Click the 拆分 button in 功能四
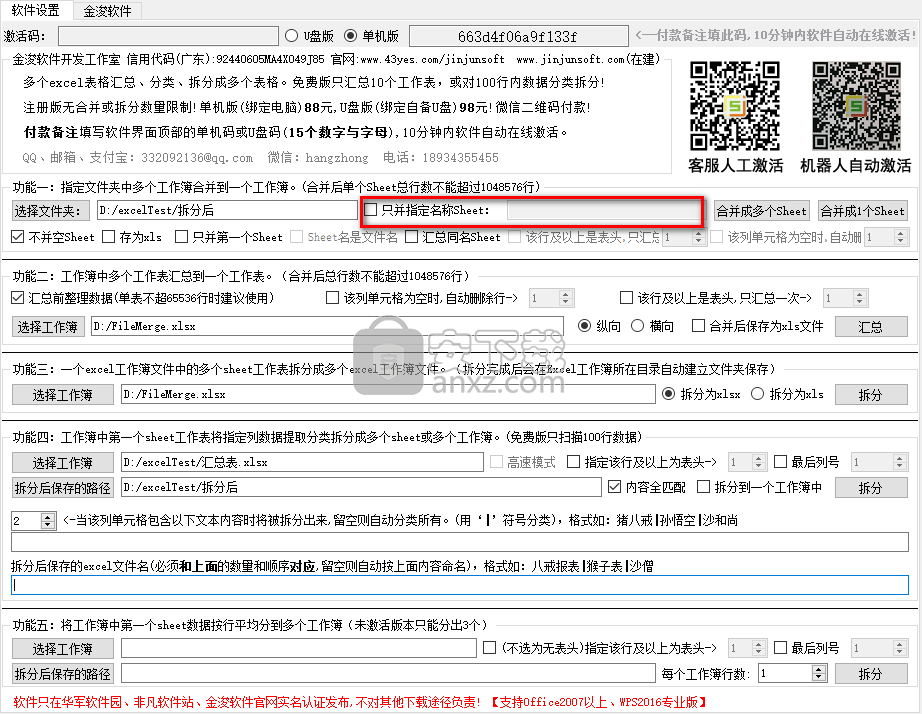 pos(871,488)
